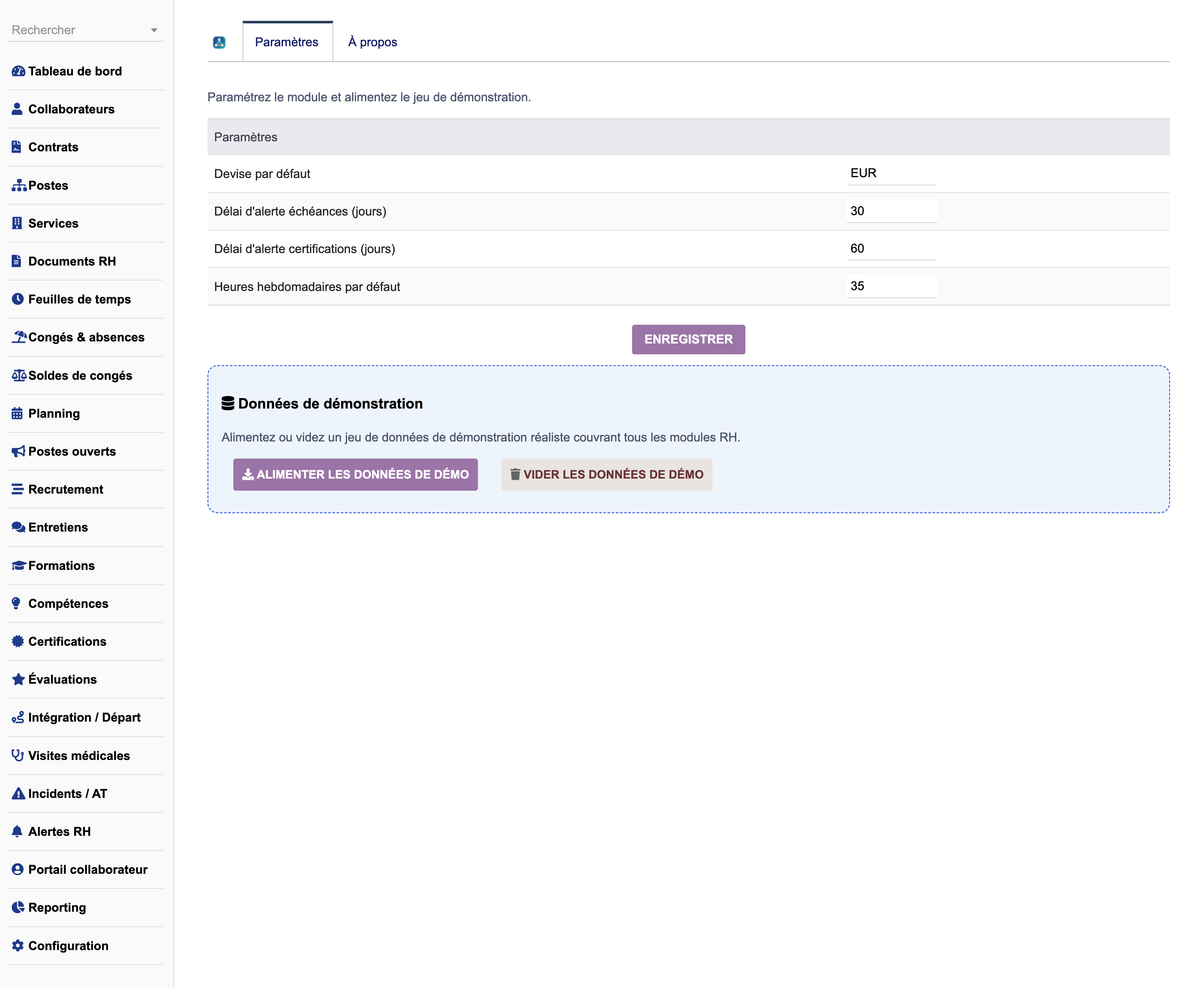Click Vider les données de démo

606,474
